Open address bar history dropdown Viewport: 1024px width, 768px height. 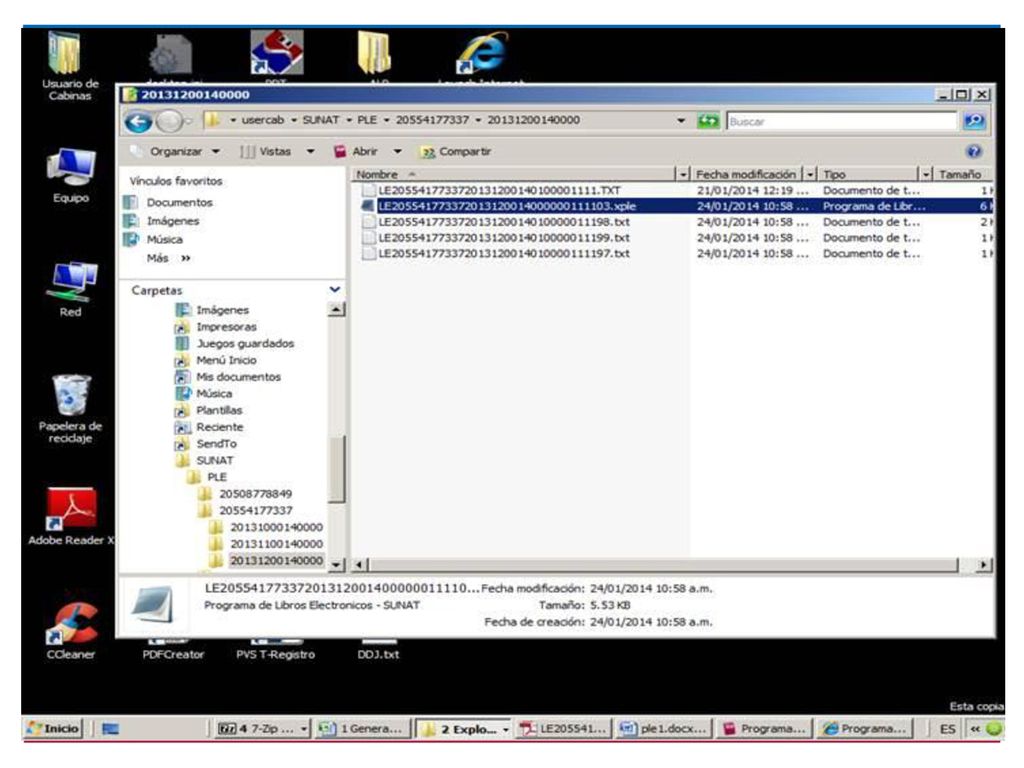[681, 121]
